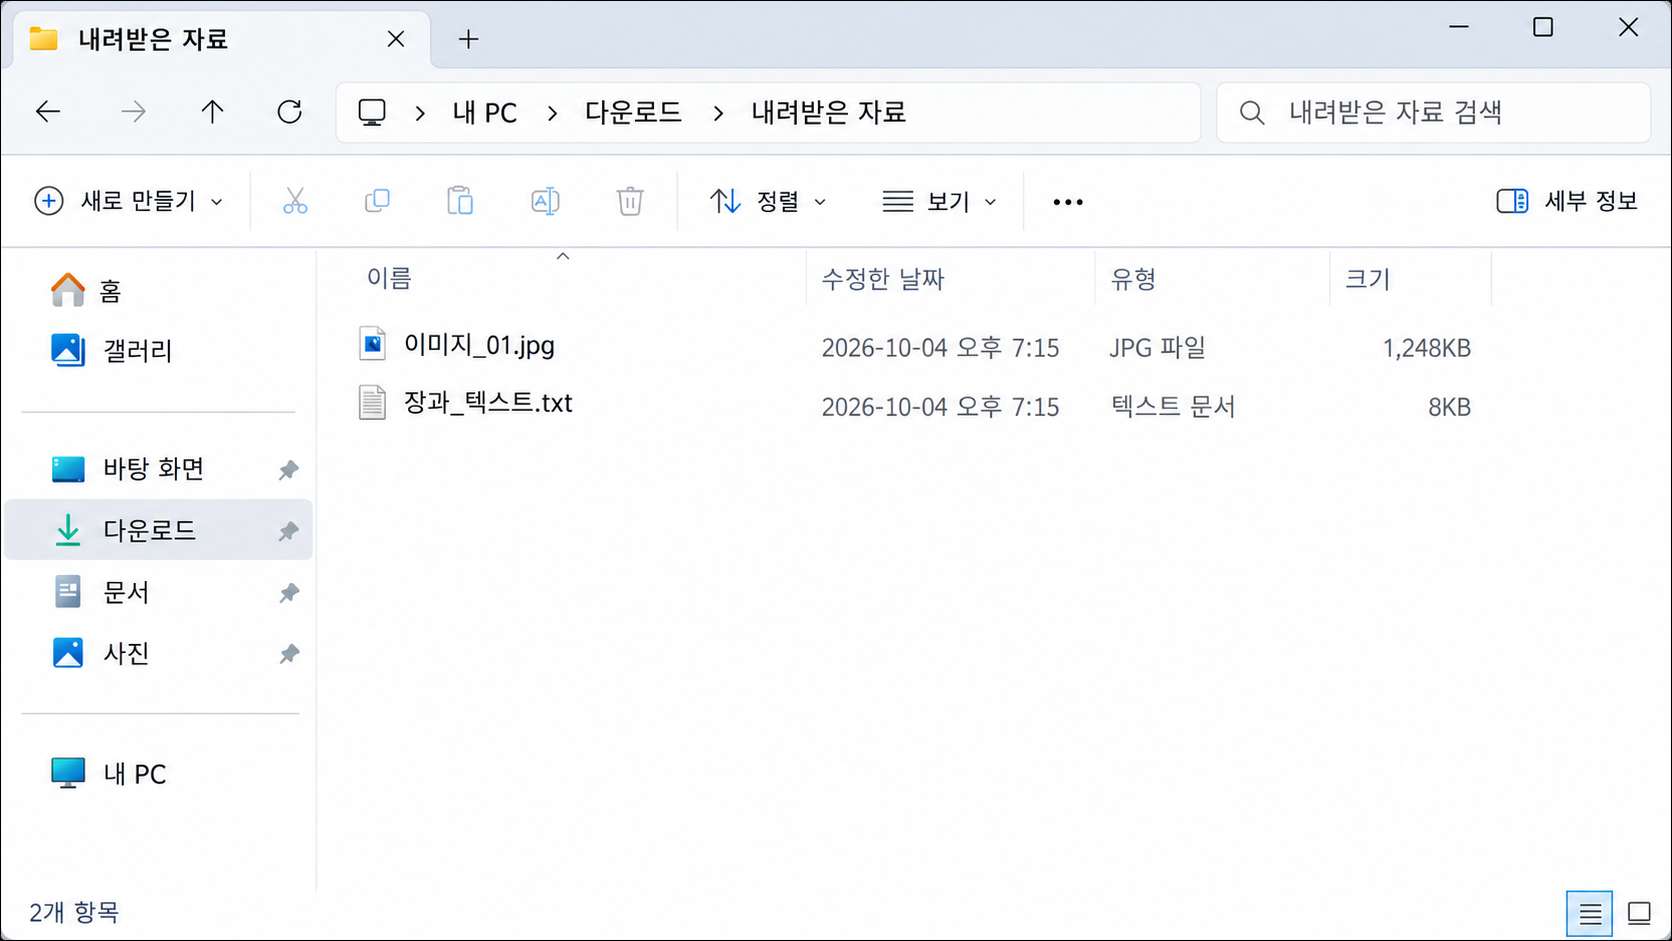Click the Rename icon
The height and width of the screenshot is (941, 1672).
coord(545,201)
